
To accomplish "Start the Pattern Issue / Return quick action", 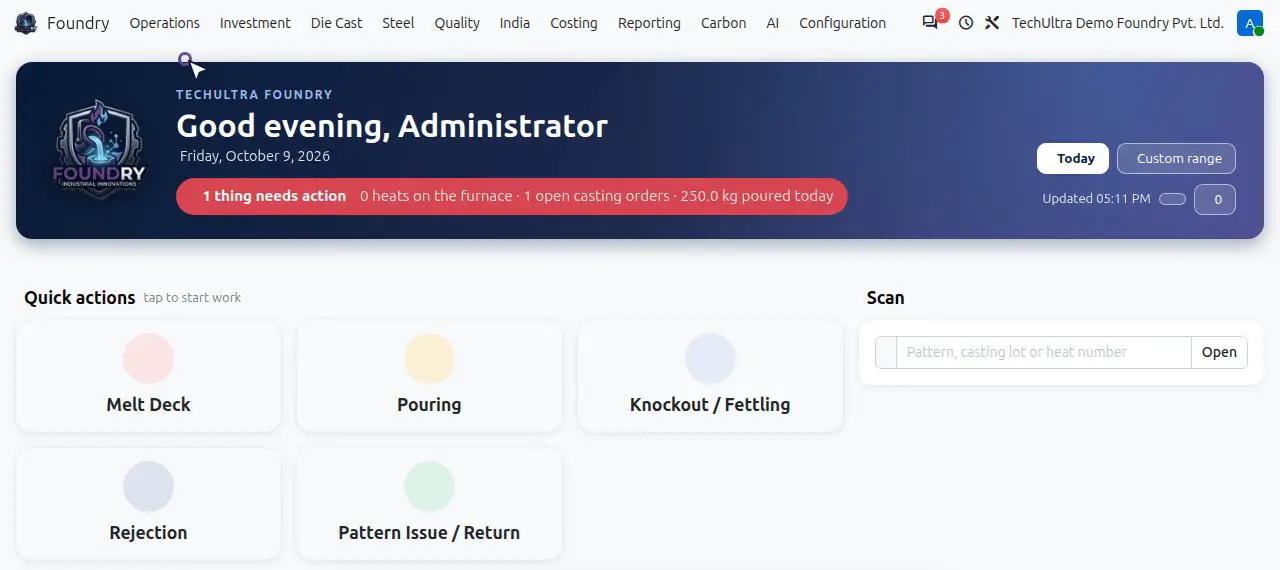I will (x=429, y=504).
